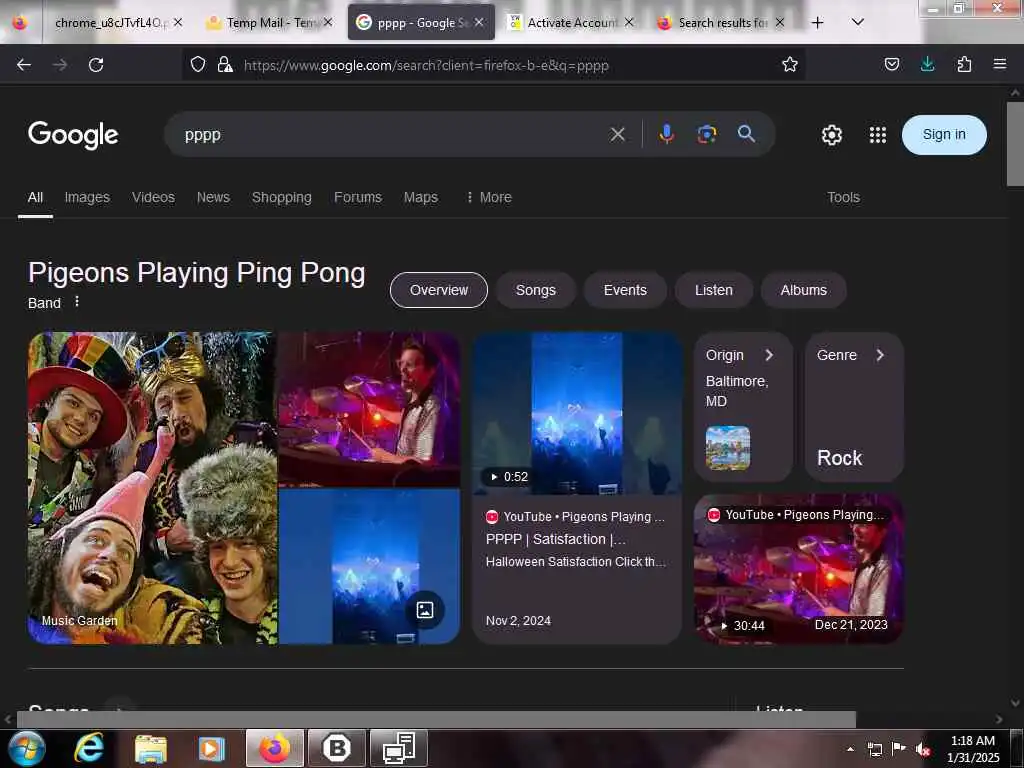Expand the More search filters
The width and height of the screenshot is (1024, 768).
click(x=488, y=197)
